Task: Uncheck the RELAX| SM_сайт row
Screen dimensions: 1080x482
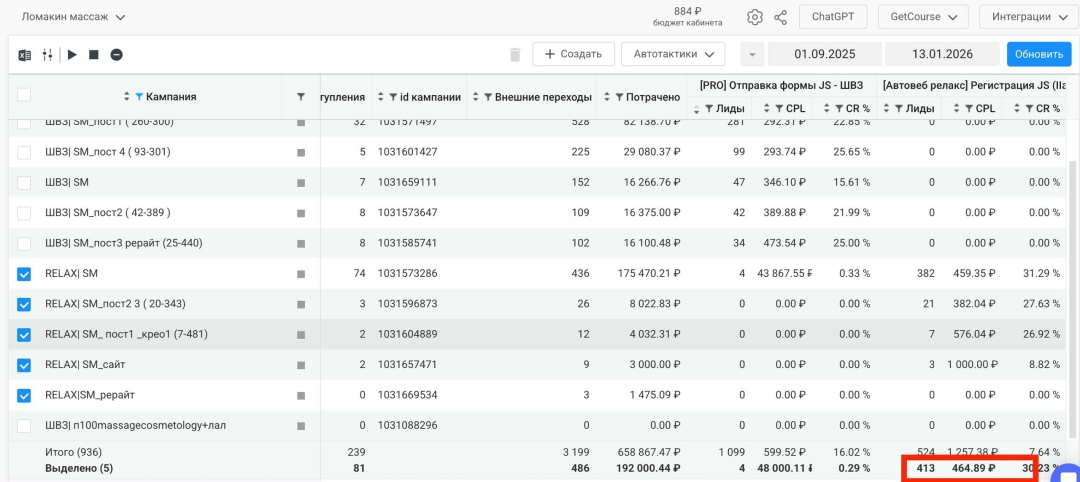Action: point(23,365)
